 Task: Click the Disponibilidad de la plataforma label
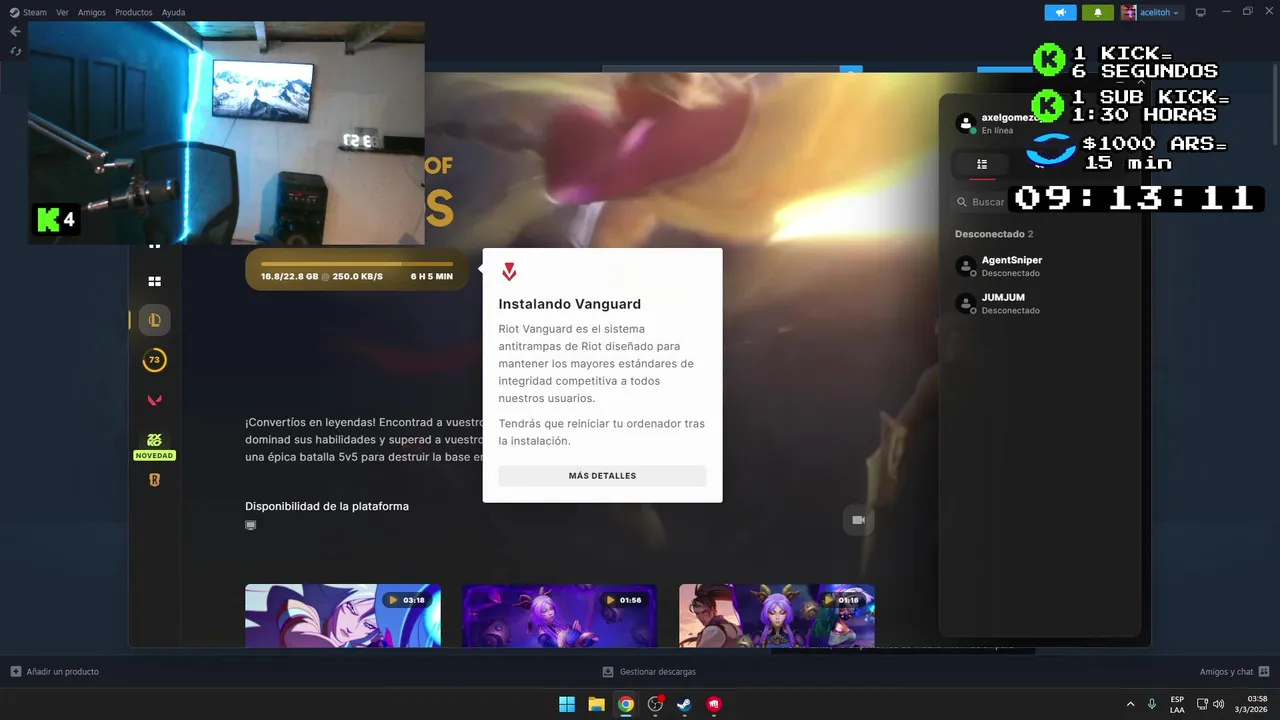pyautogui.click(x=327, y=506)
